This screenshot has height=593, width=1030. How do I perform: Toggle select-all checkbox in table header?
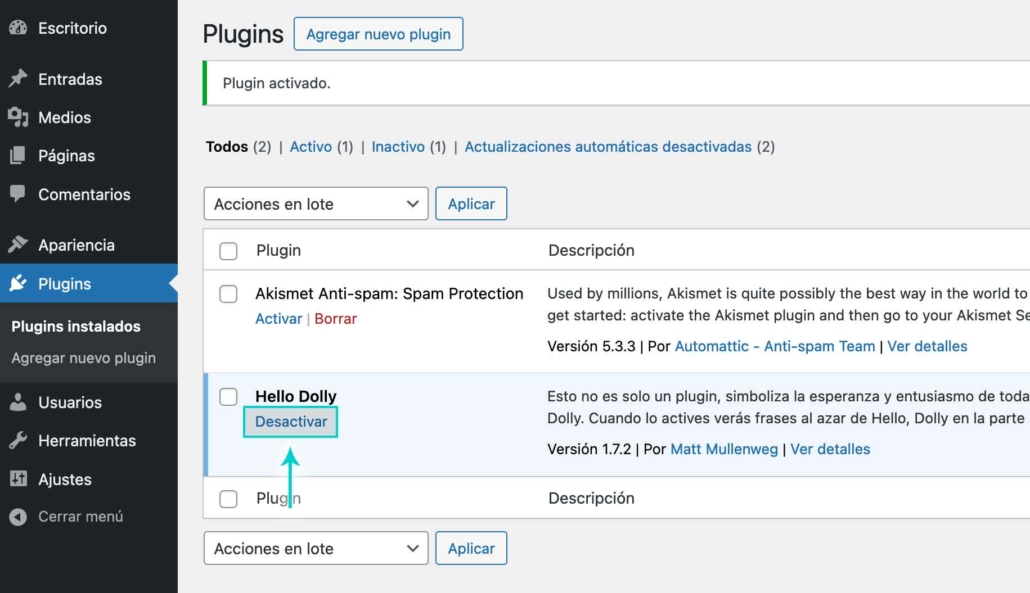coord(228,251)
